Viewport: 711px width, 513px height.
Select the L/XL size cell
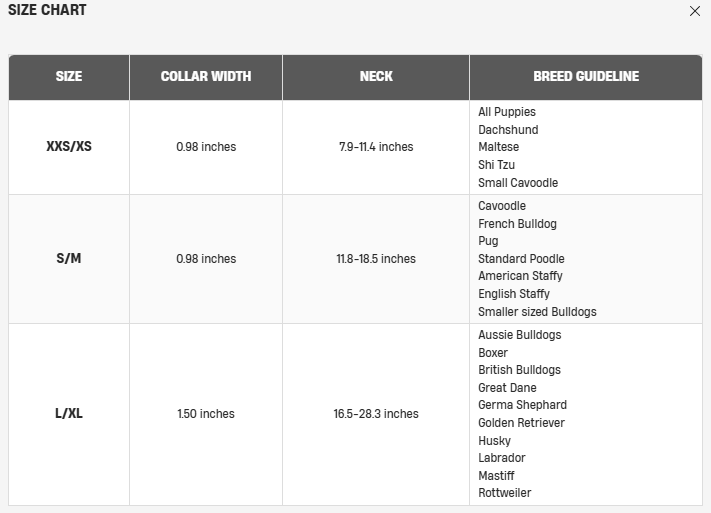tap(69, 414)
